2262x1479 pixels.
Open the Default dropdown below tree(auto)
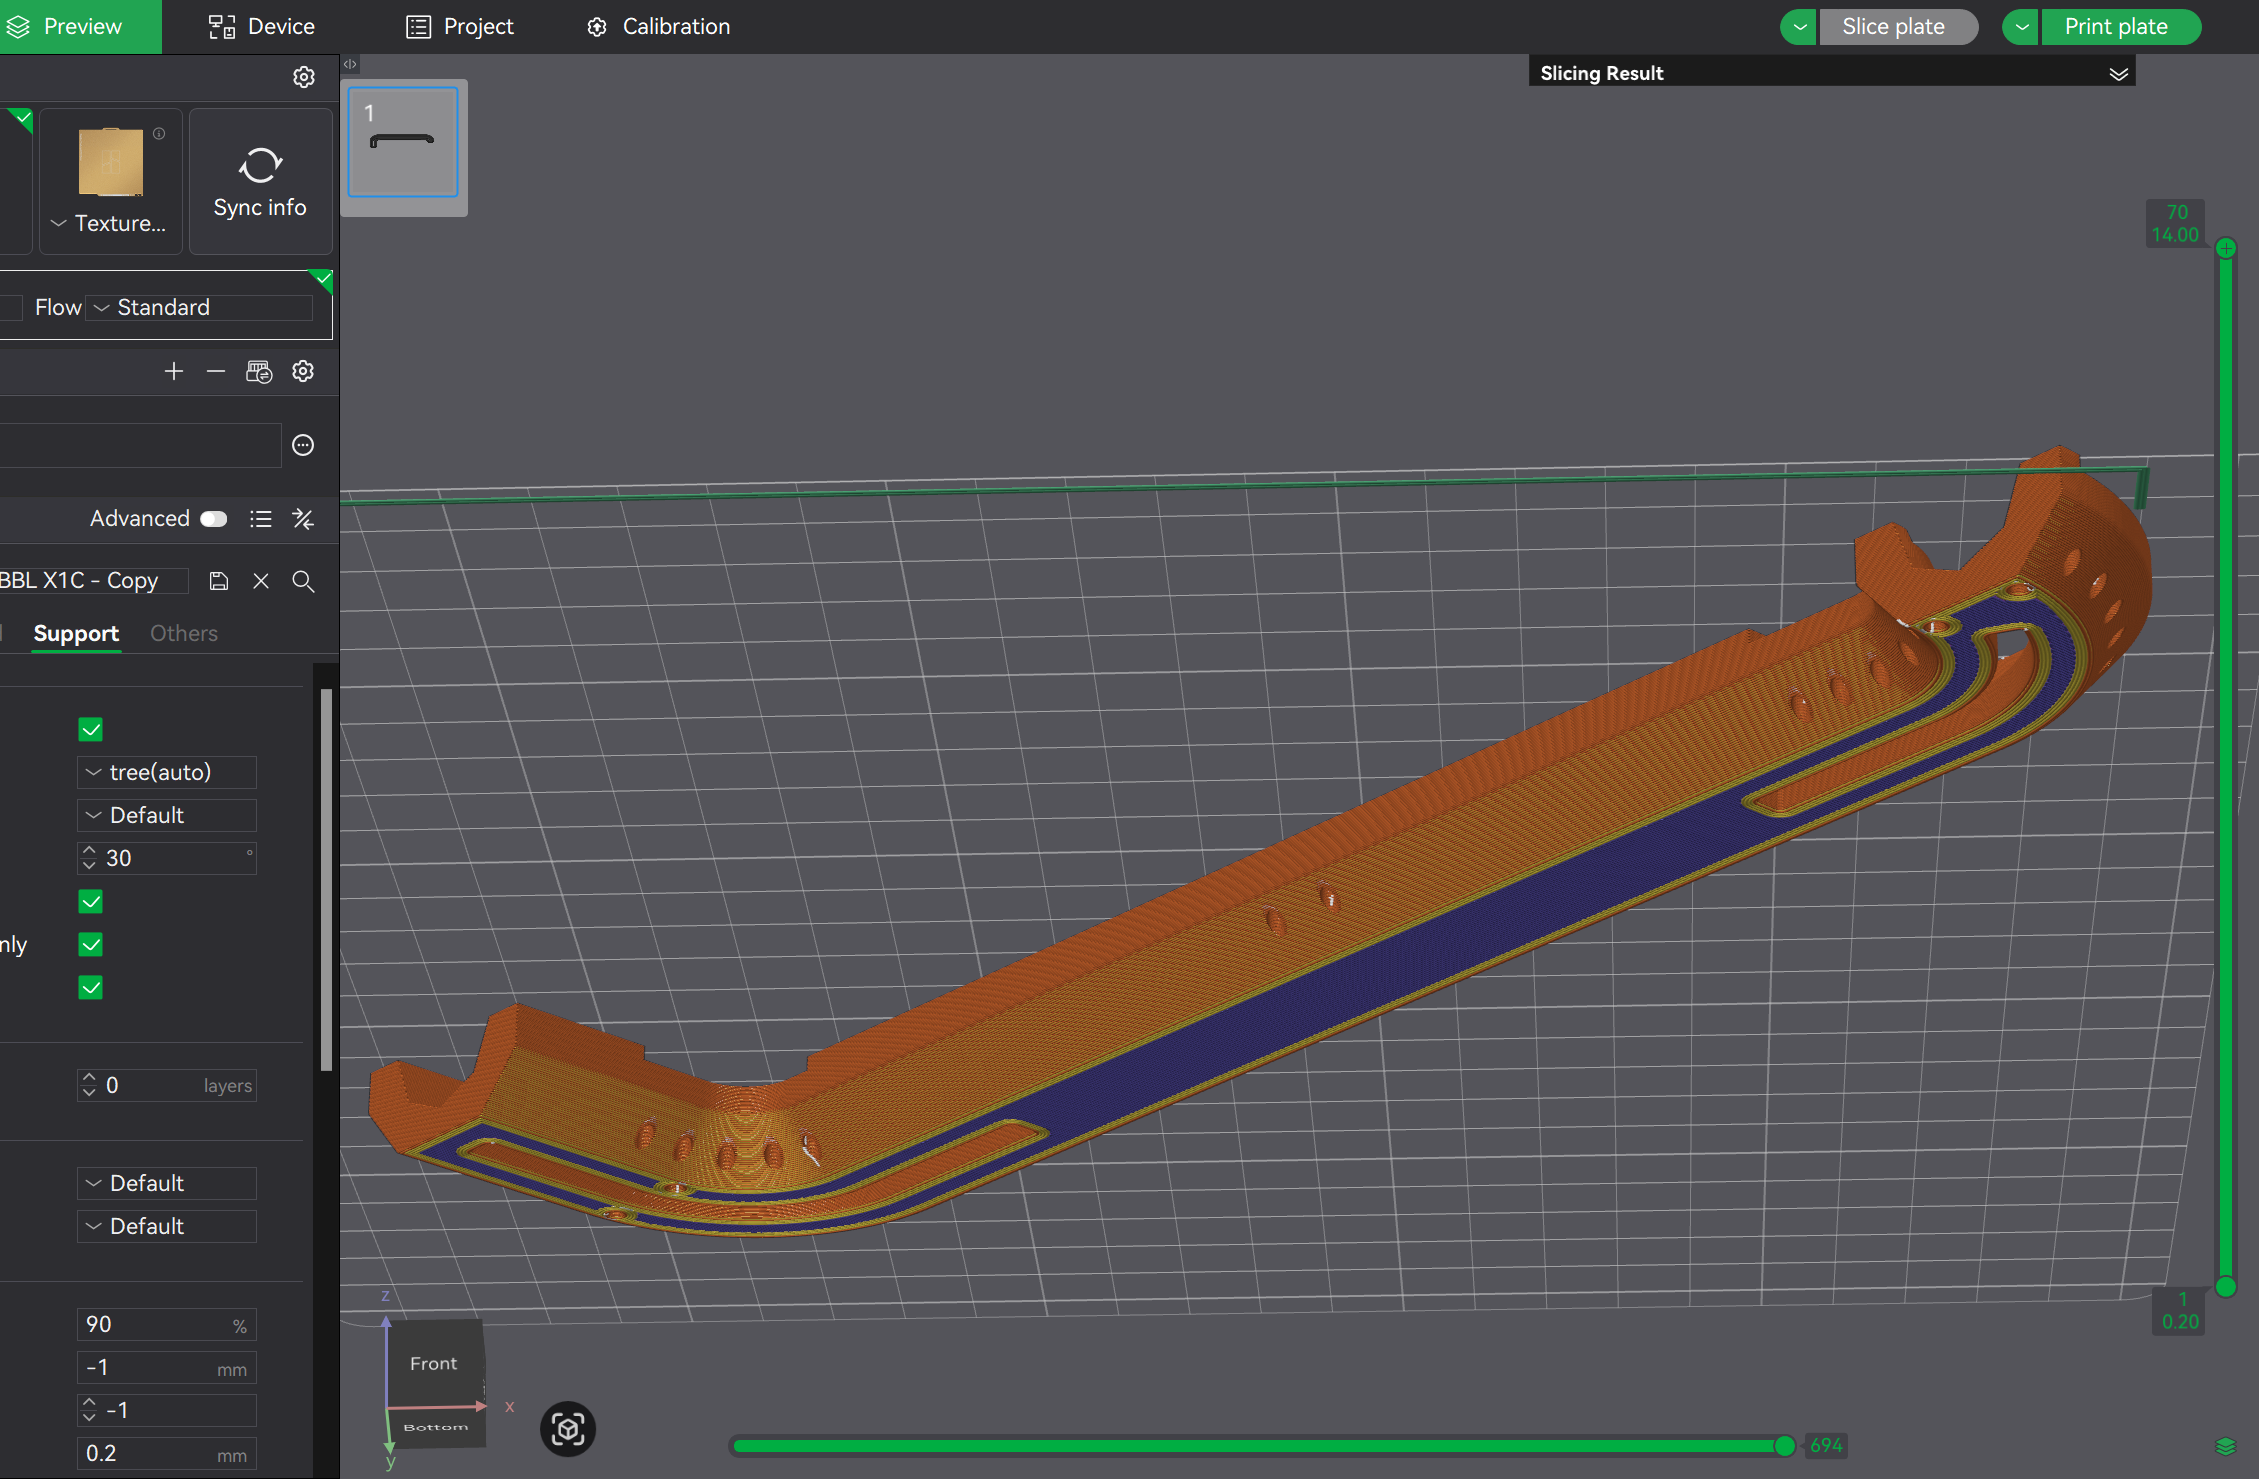[x=167, y=816]
